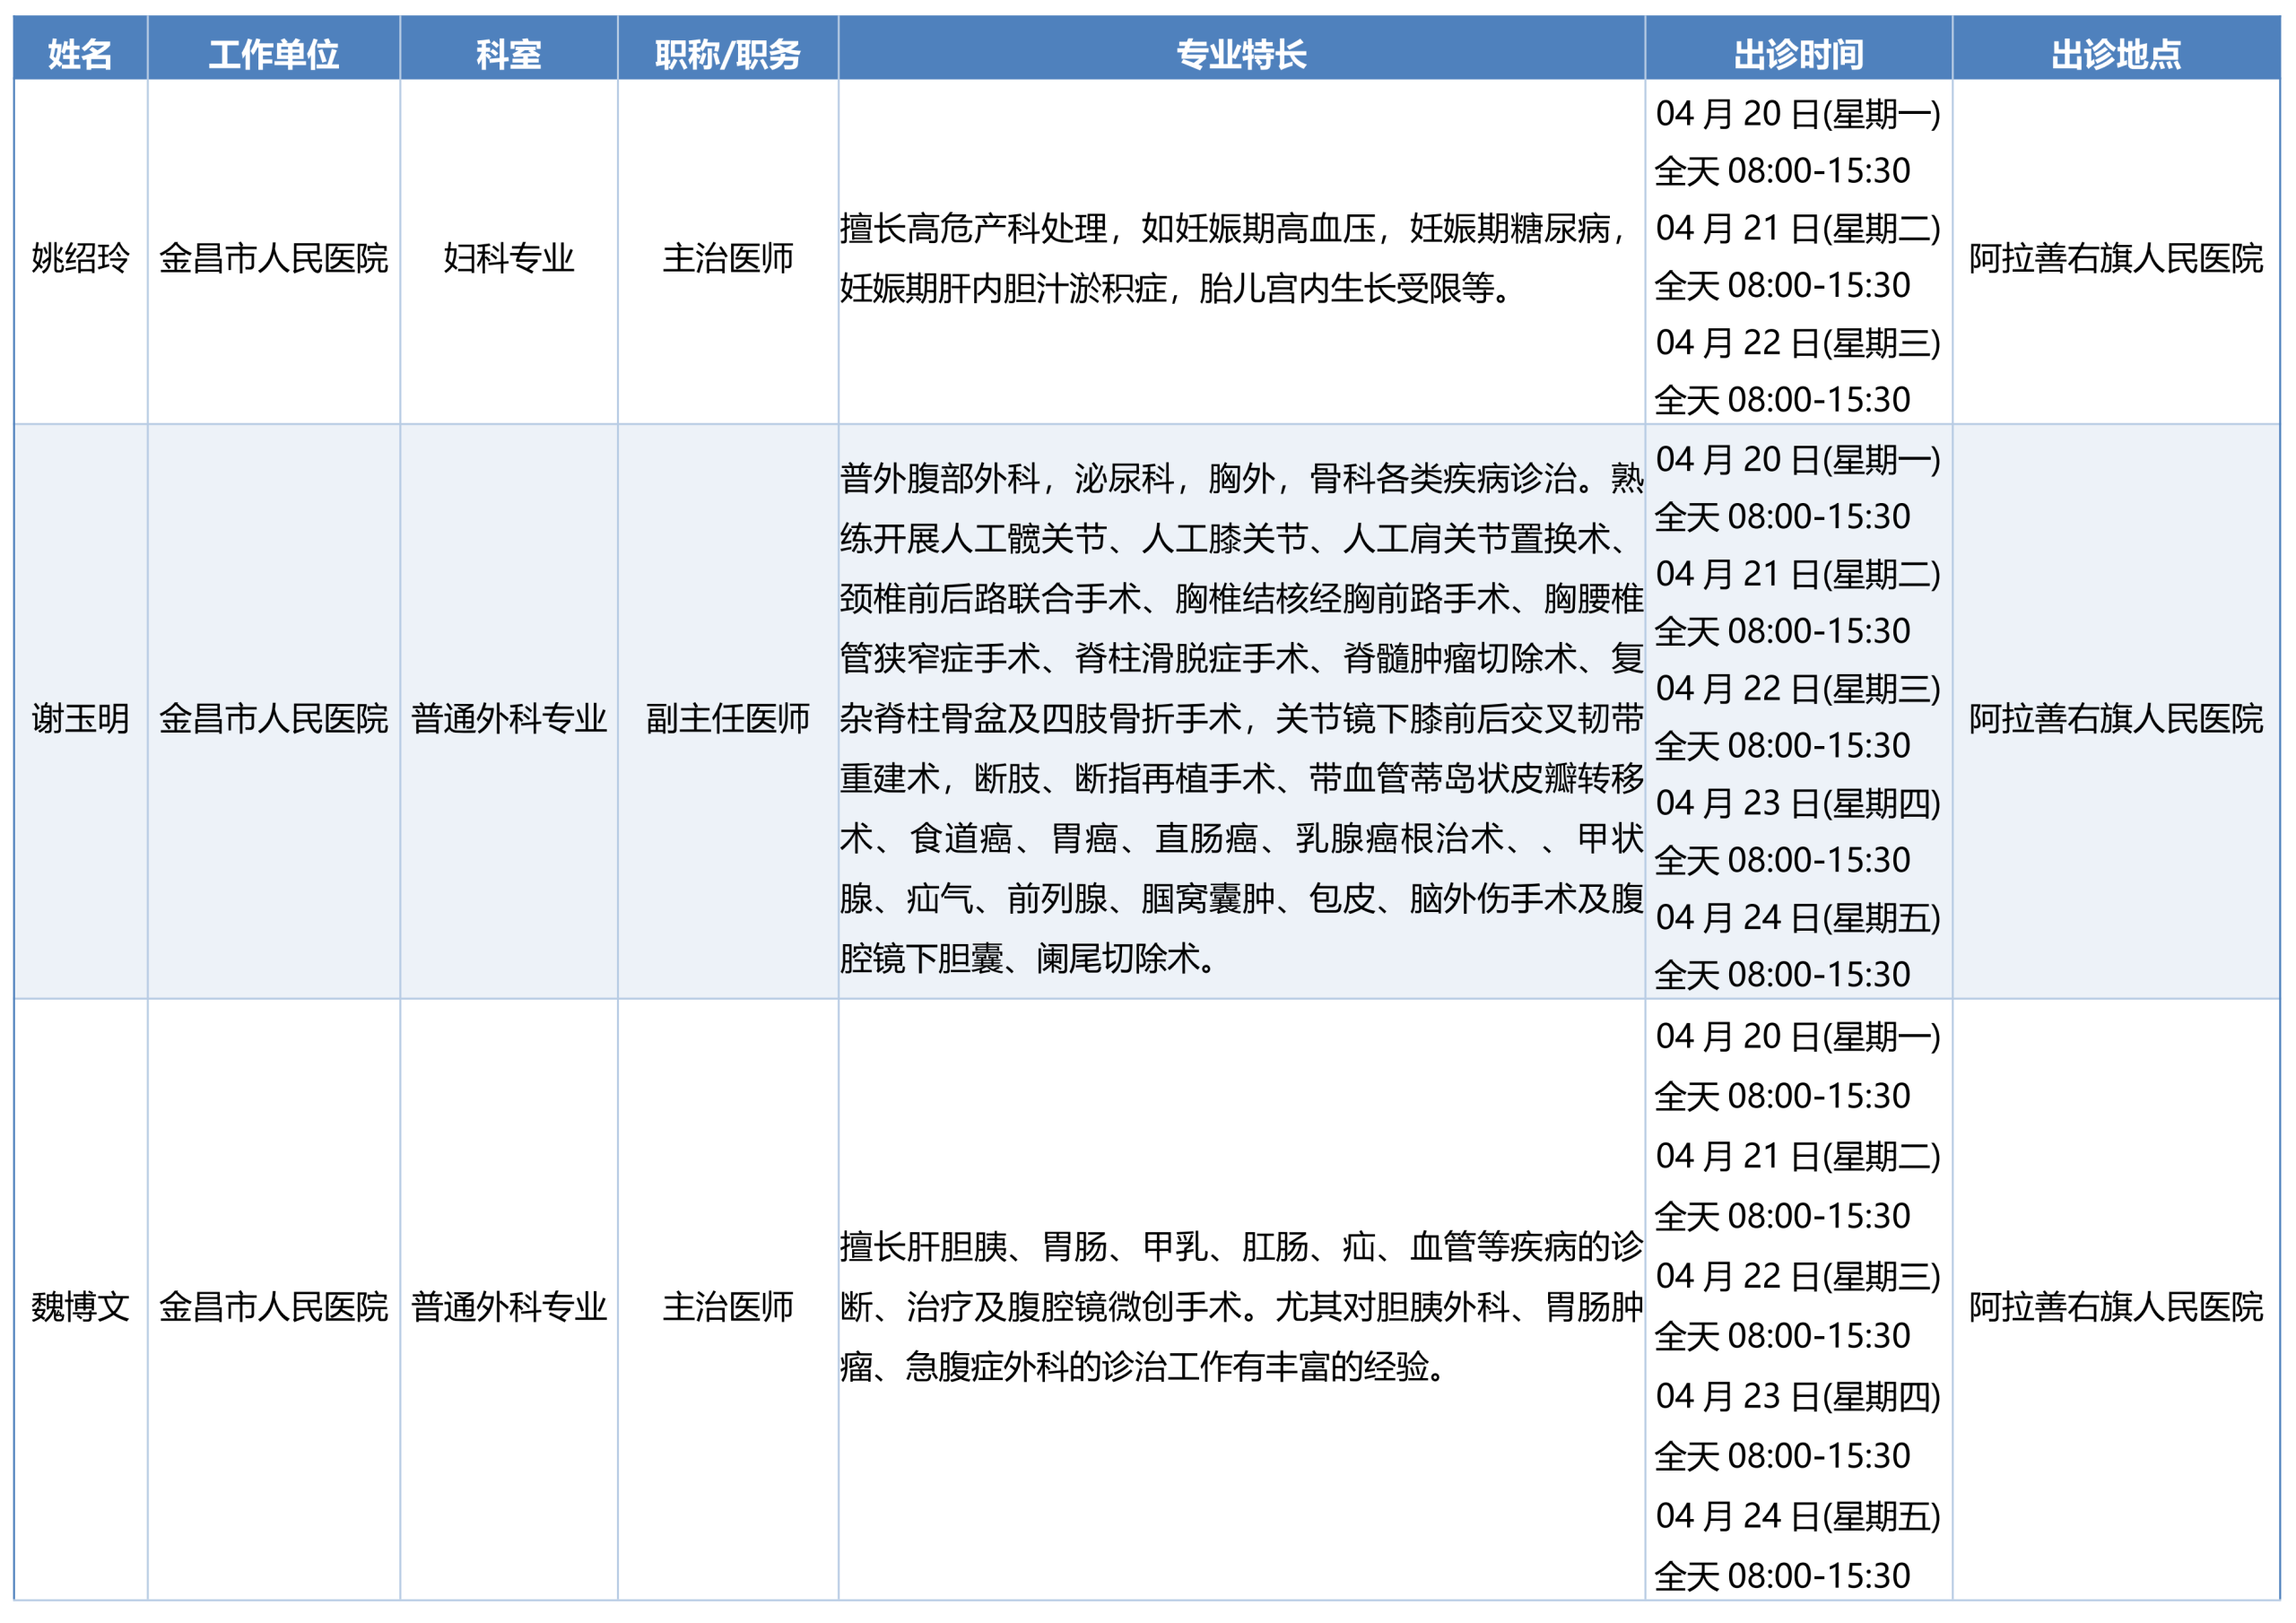2296x1623 pixels.
Task: Click the 科室 column header
Action: coord(508,54)
